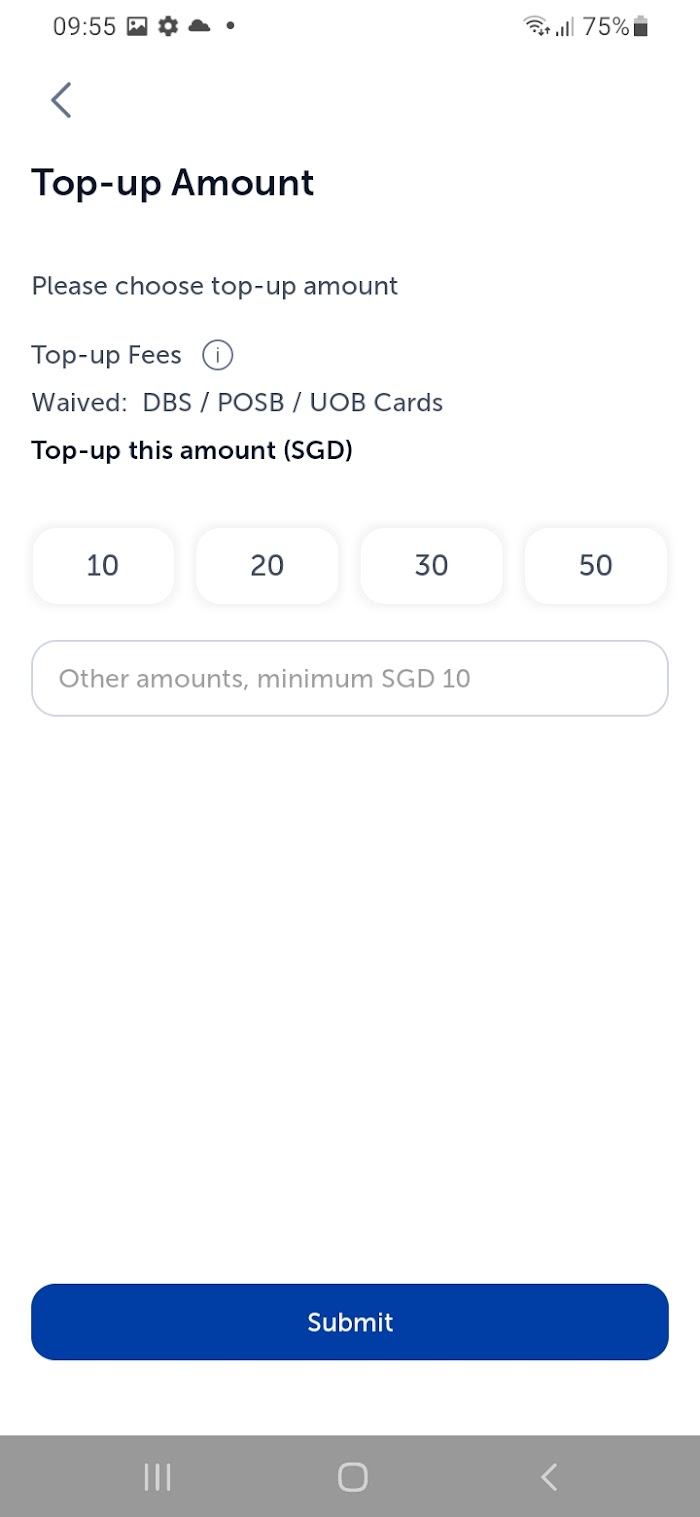Screen dimensions: 700x1517
Task: Go back using the top-left arrow
Action: [x=61, y=100]
